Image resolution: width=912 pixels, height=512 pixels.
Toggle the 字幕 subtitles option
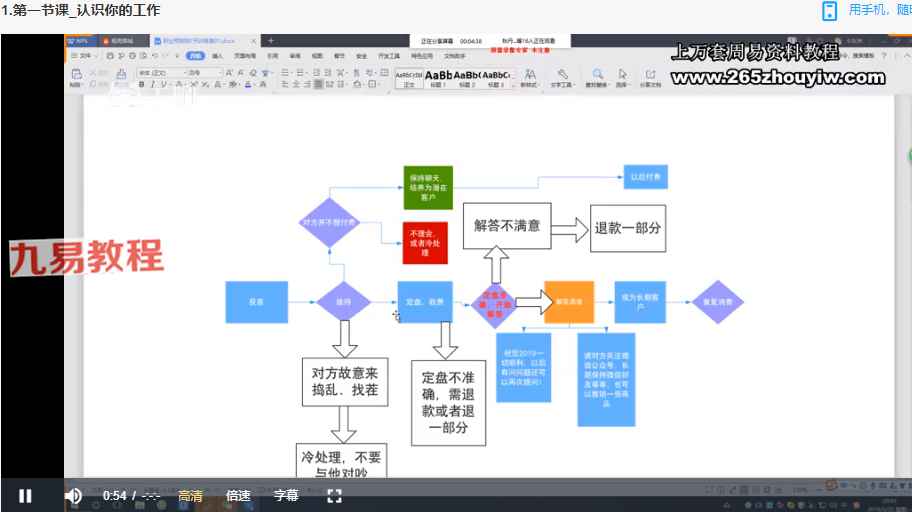(x=286, y=495)
